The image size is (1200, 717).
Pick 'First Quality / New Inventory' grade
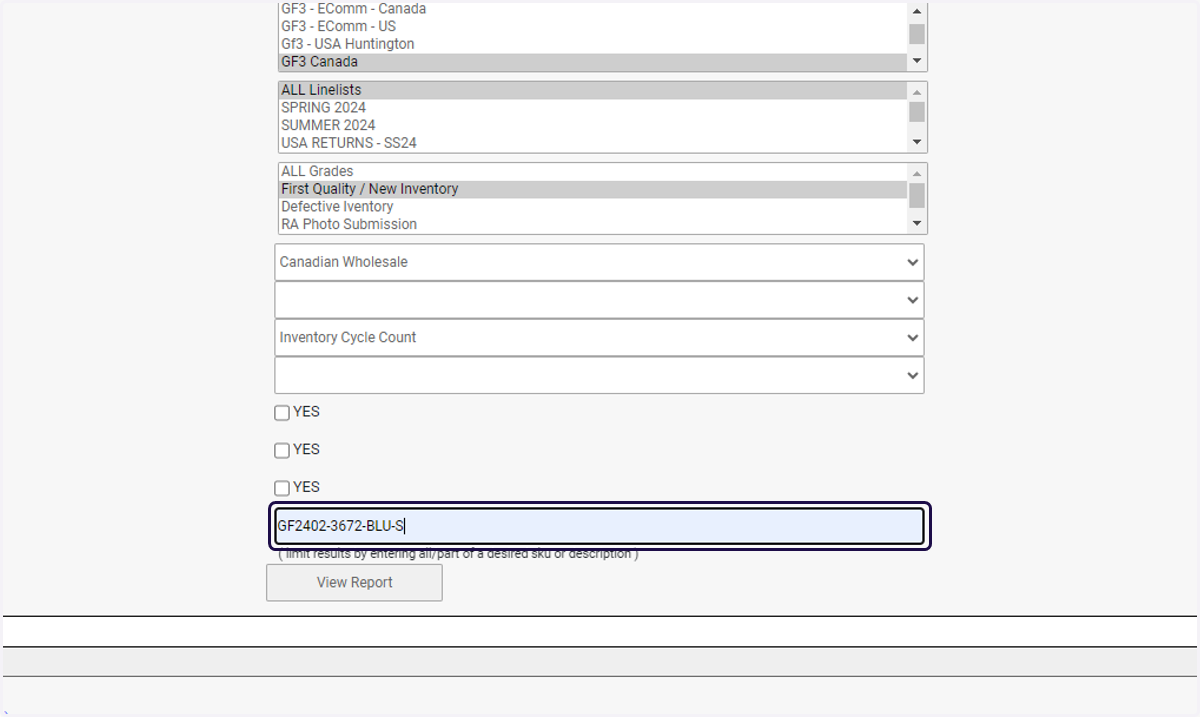click(592, 189)
